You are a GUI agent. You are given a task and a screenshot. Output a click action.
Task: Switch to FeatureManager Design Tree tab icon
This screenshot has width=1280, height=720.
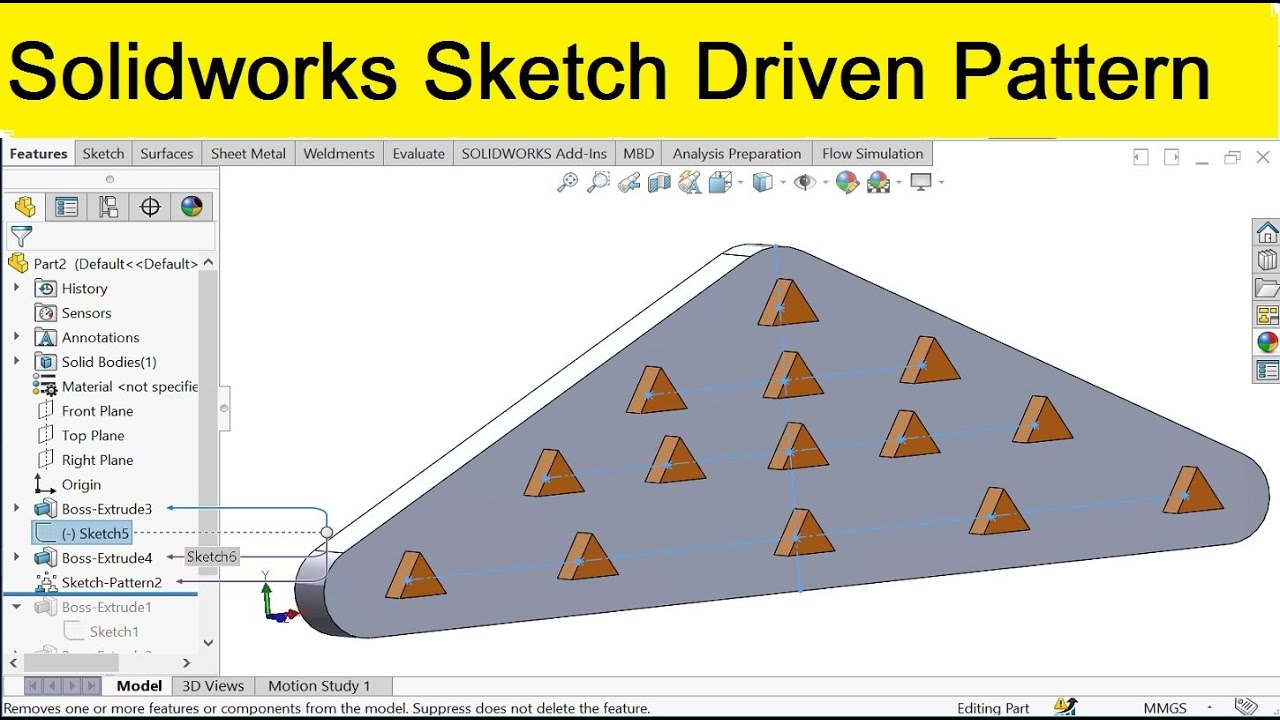(x=25, y=207)
